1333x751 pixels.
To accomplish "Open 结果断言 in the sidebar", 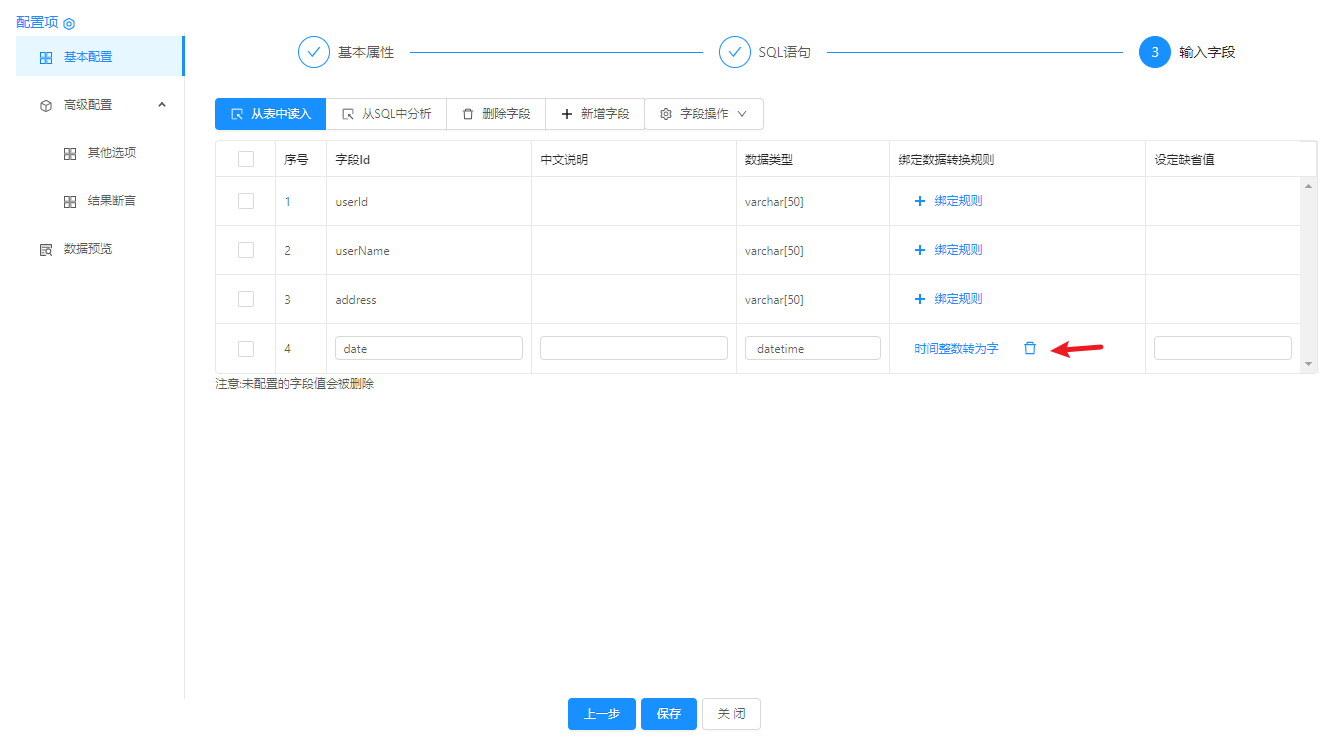I will [x=111, y=201].
